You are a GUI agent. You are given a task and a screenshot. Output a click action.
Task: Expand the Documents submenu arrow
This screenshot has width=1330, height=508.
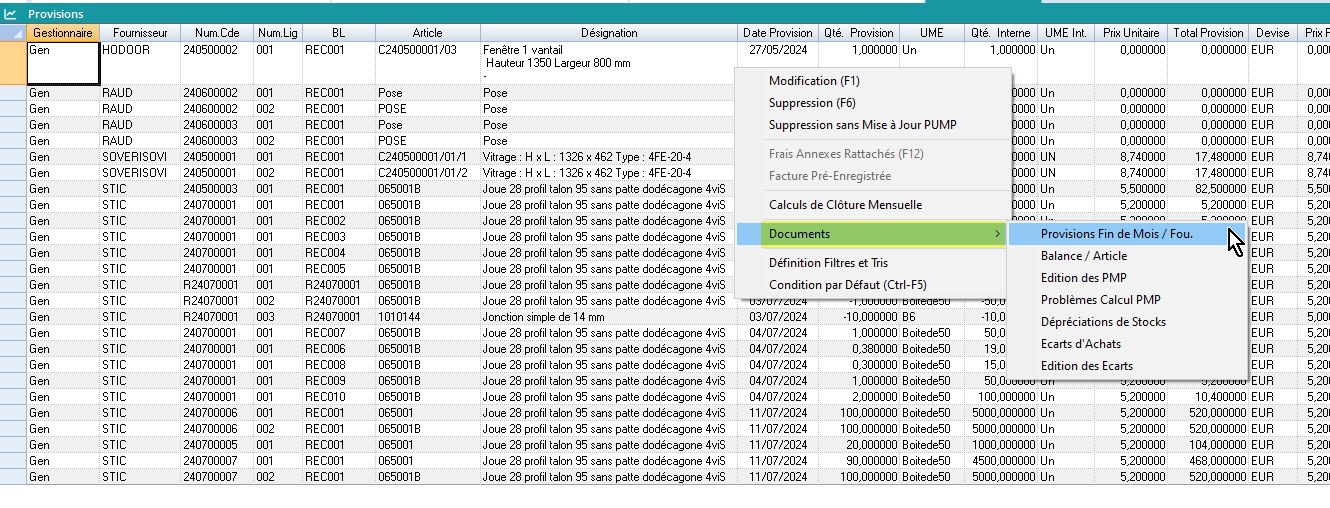pyautogui.click(x=997, y=234)
